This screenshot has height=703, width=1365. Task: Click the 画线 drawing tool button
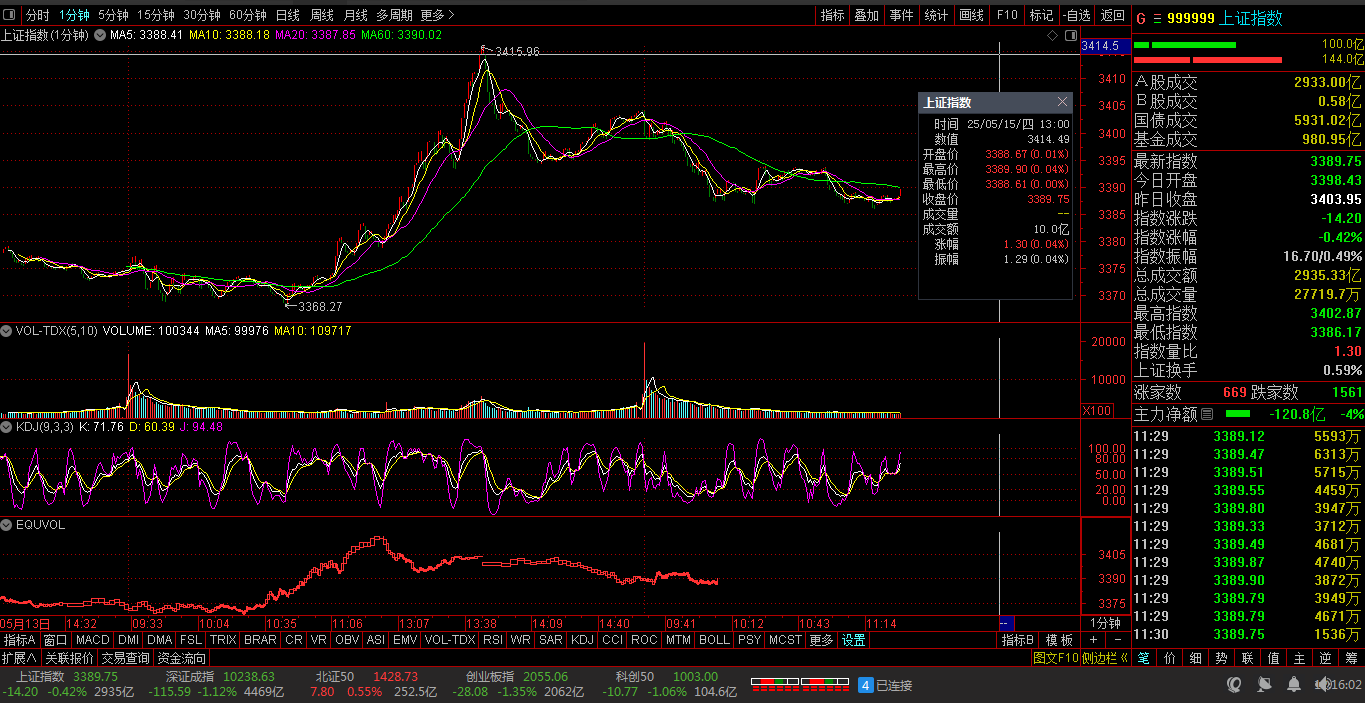pos(971,15)
